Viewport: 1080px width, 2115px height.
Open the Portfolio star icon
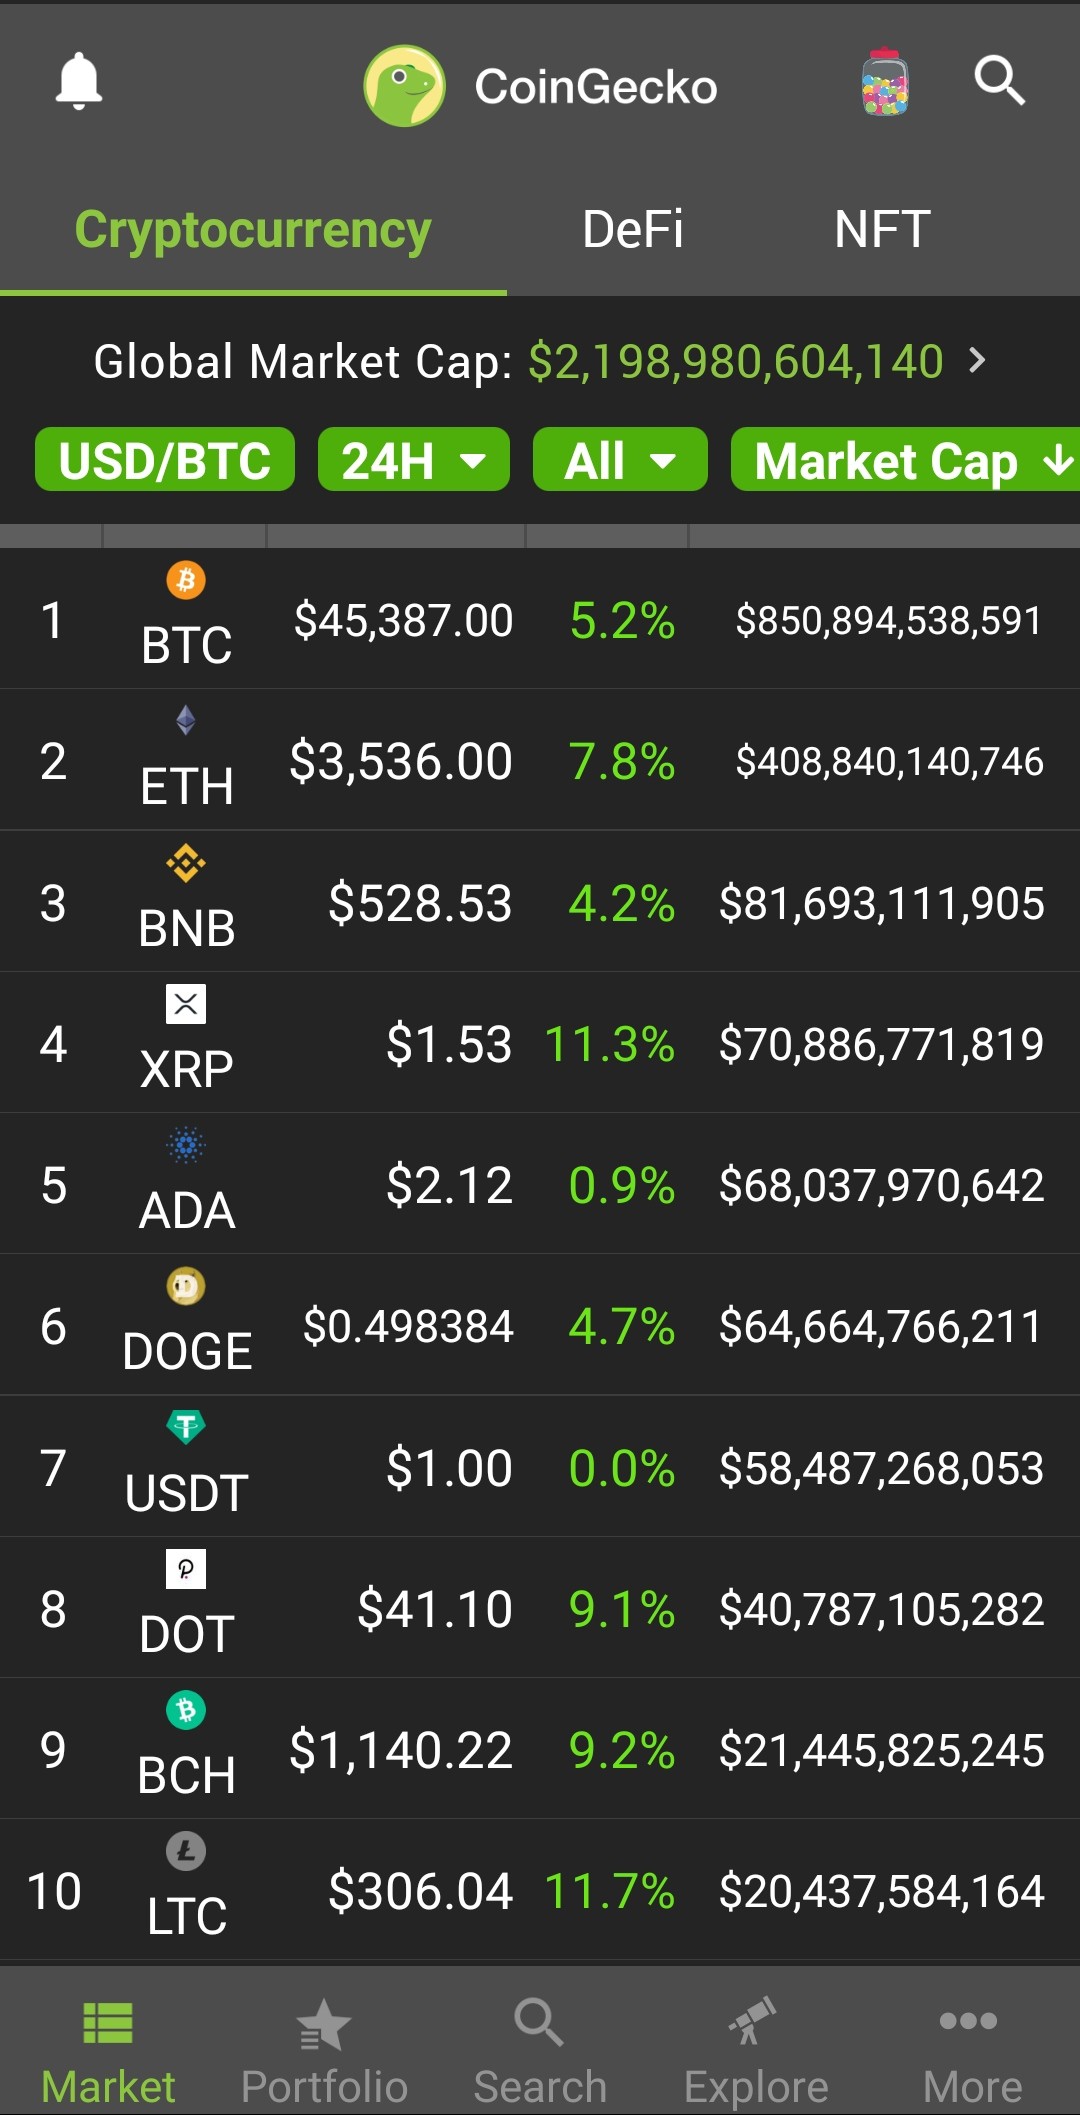(324, 2024)
